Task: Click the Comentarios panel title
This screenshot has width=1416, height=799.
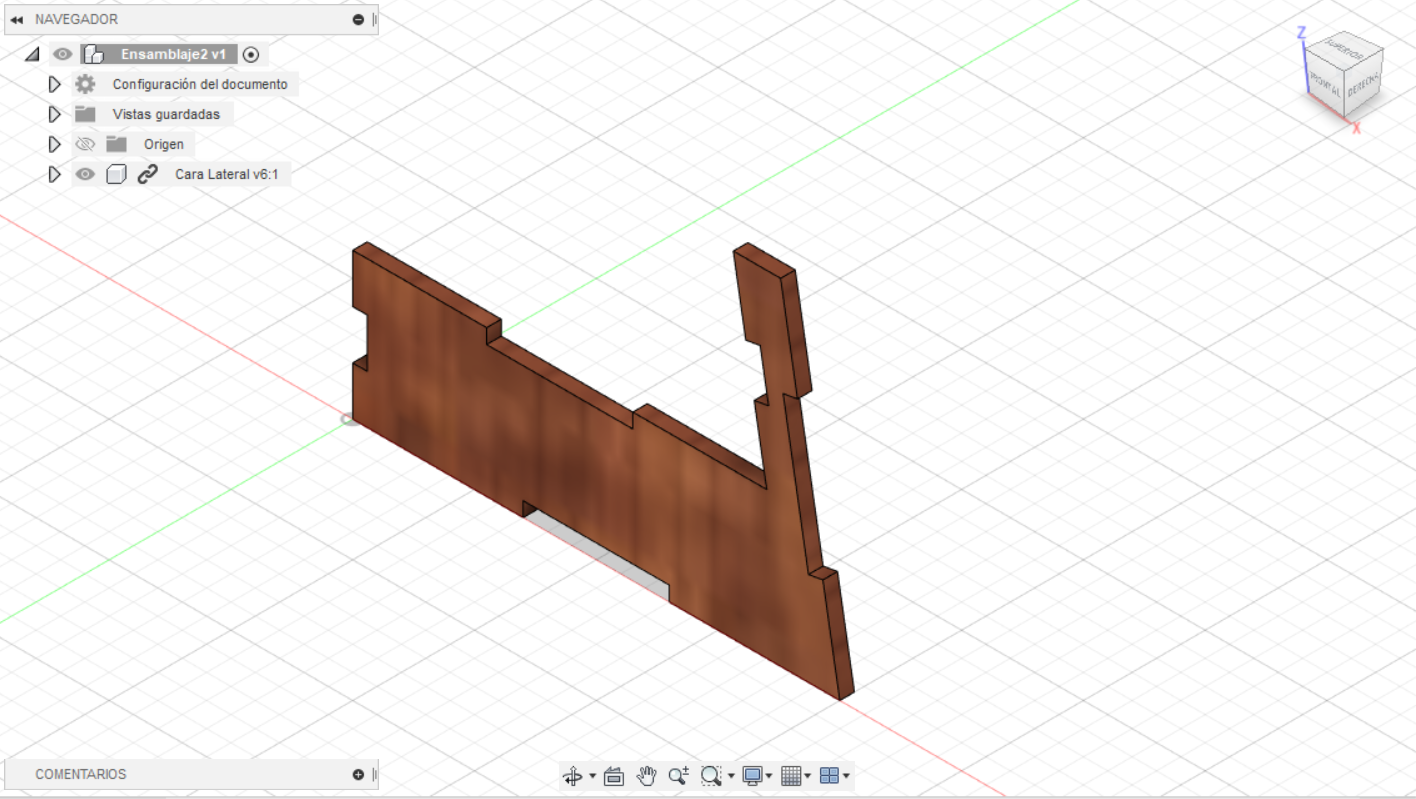Action: coord(81,774)
